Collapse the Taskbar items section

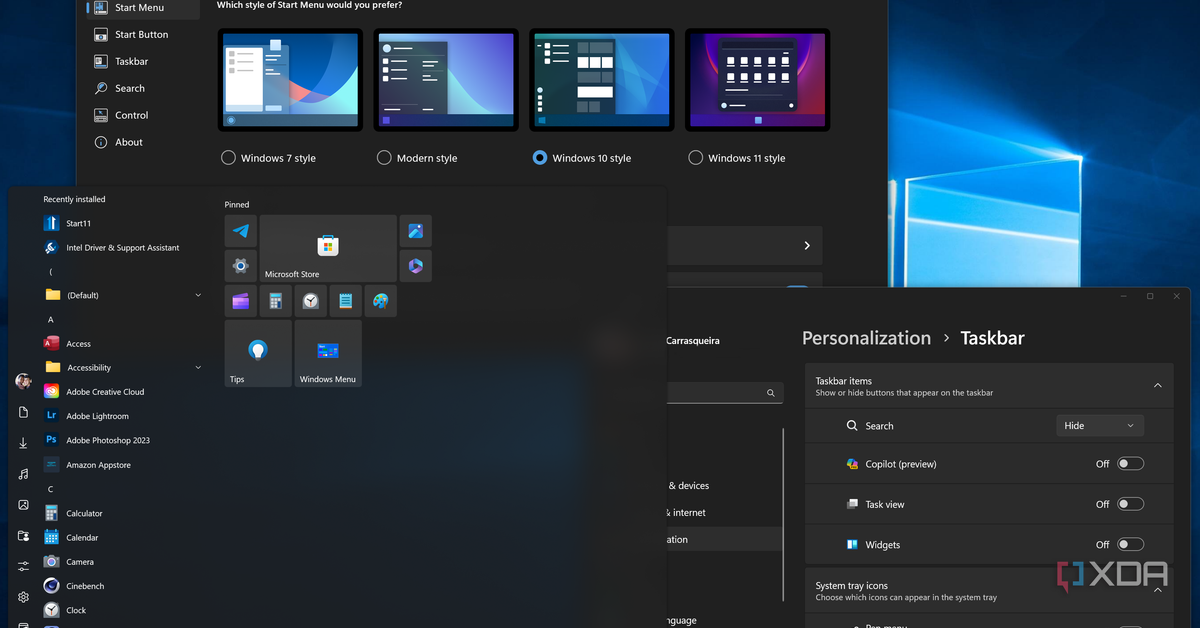coord(1157,385)
